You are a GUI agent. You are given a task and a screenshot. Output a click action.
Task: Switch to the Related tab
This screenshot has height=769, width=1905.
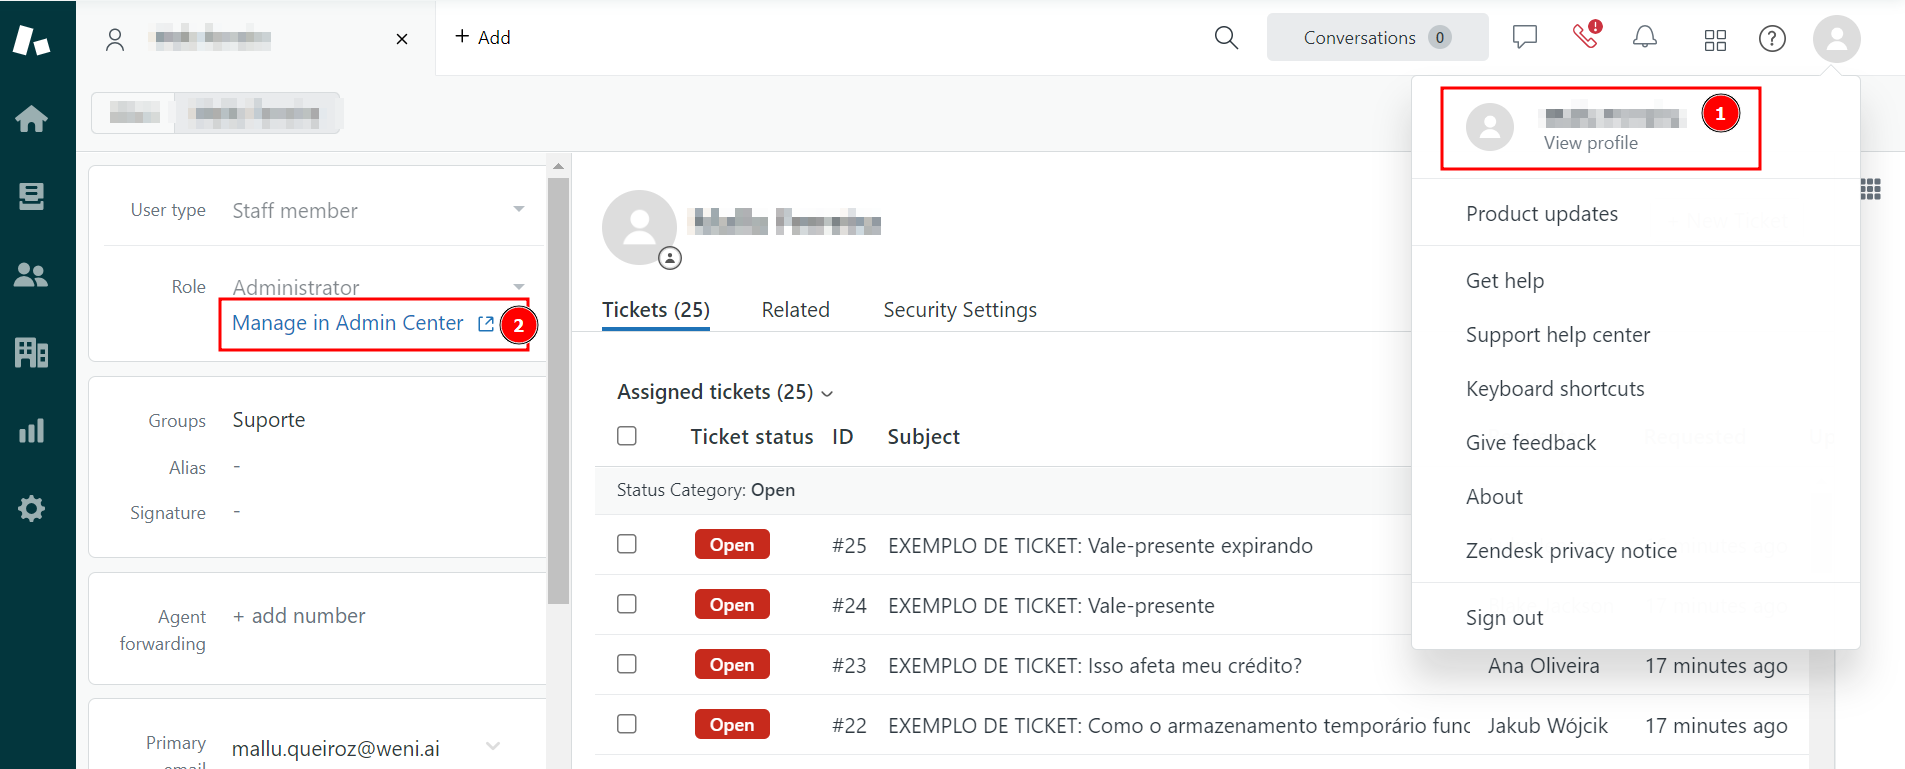[x=795, y=310]
